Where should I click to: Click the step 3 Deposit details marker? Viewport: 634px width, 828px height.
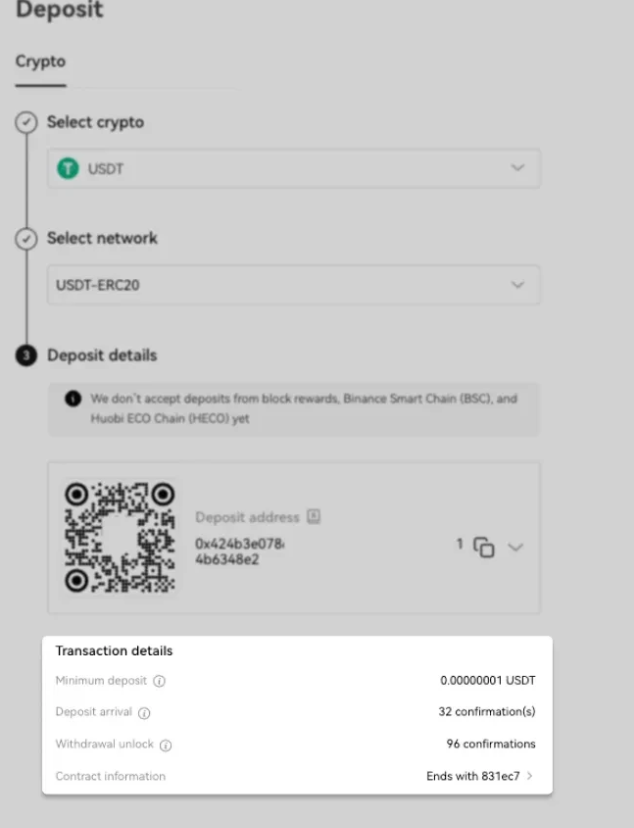pyautogui.click(x=27, y=356)
